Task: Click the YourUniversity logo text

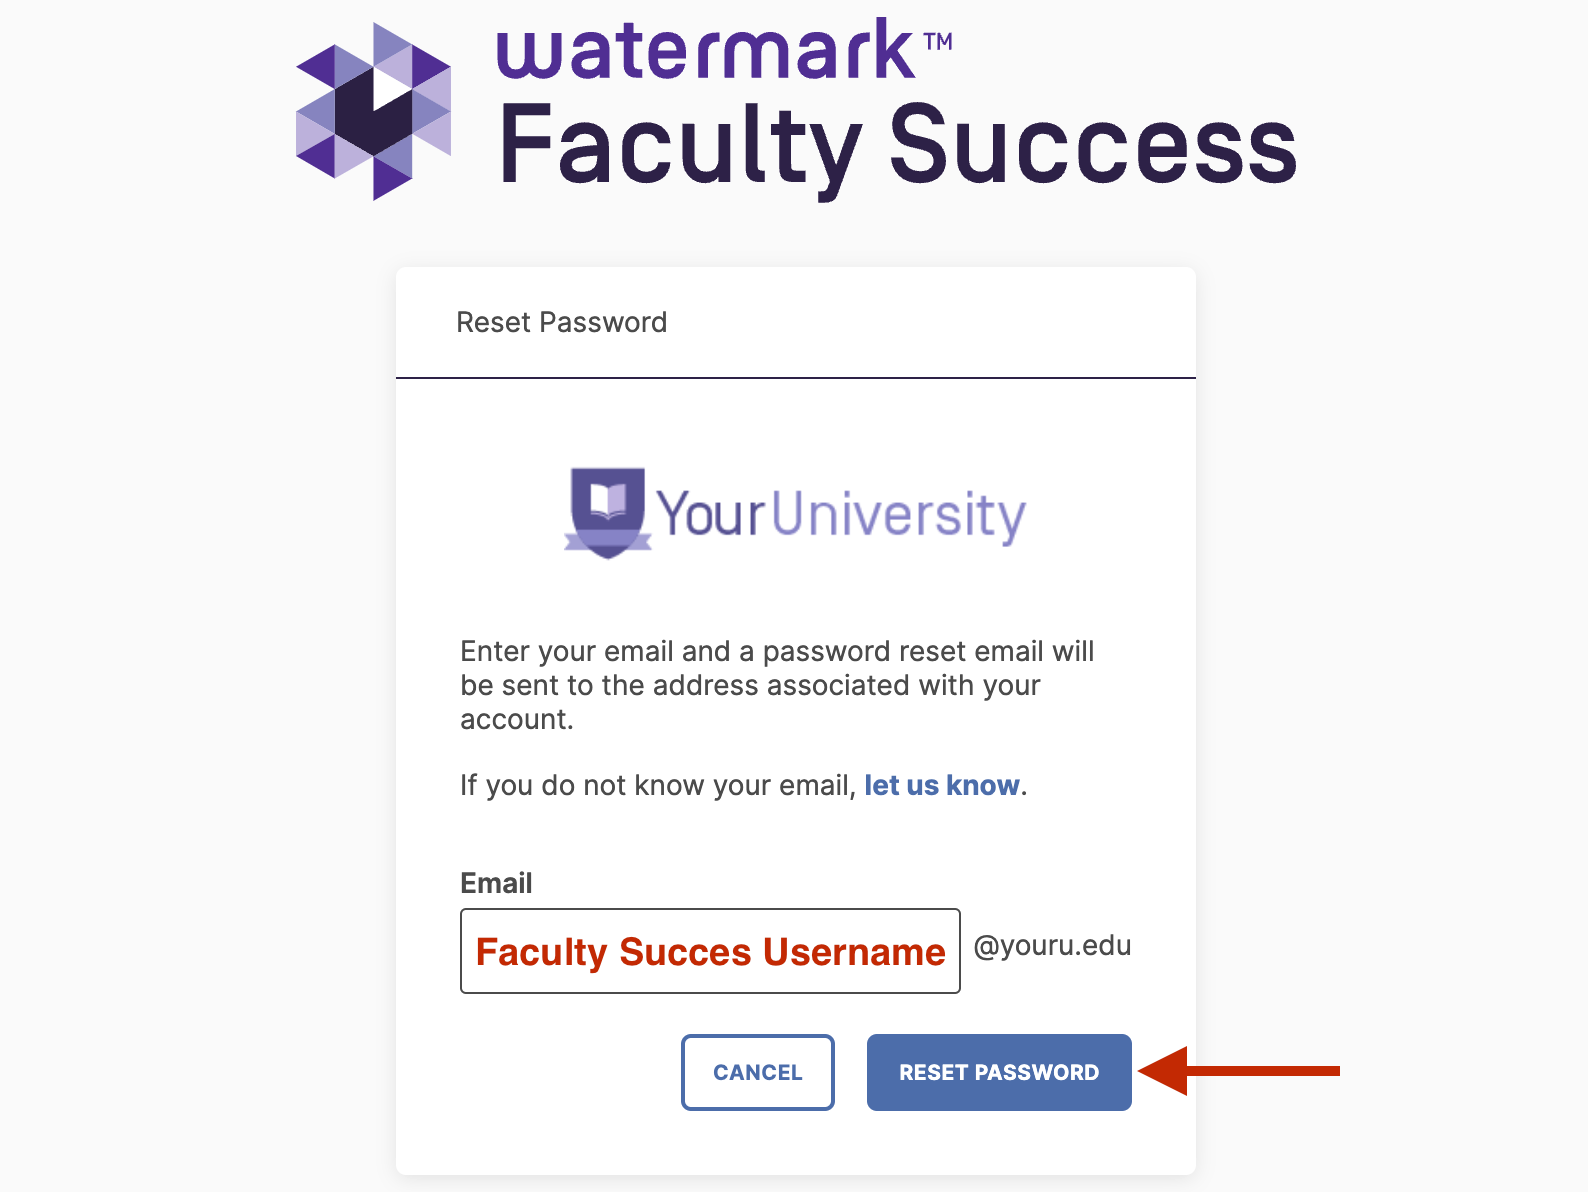Action: (x=841, y=515)
